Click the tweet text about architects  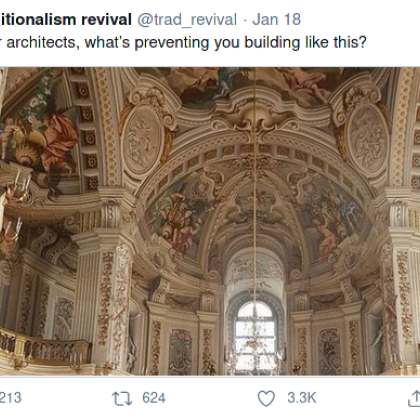[x=183, y=43]
